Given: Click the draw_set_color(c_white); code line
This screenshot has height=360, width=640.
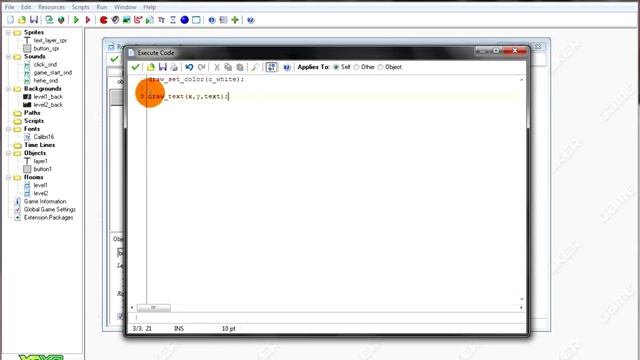Looking at the screenshot, I should (x=196, y=79).
